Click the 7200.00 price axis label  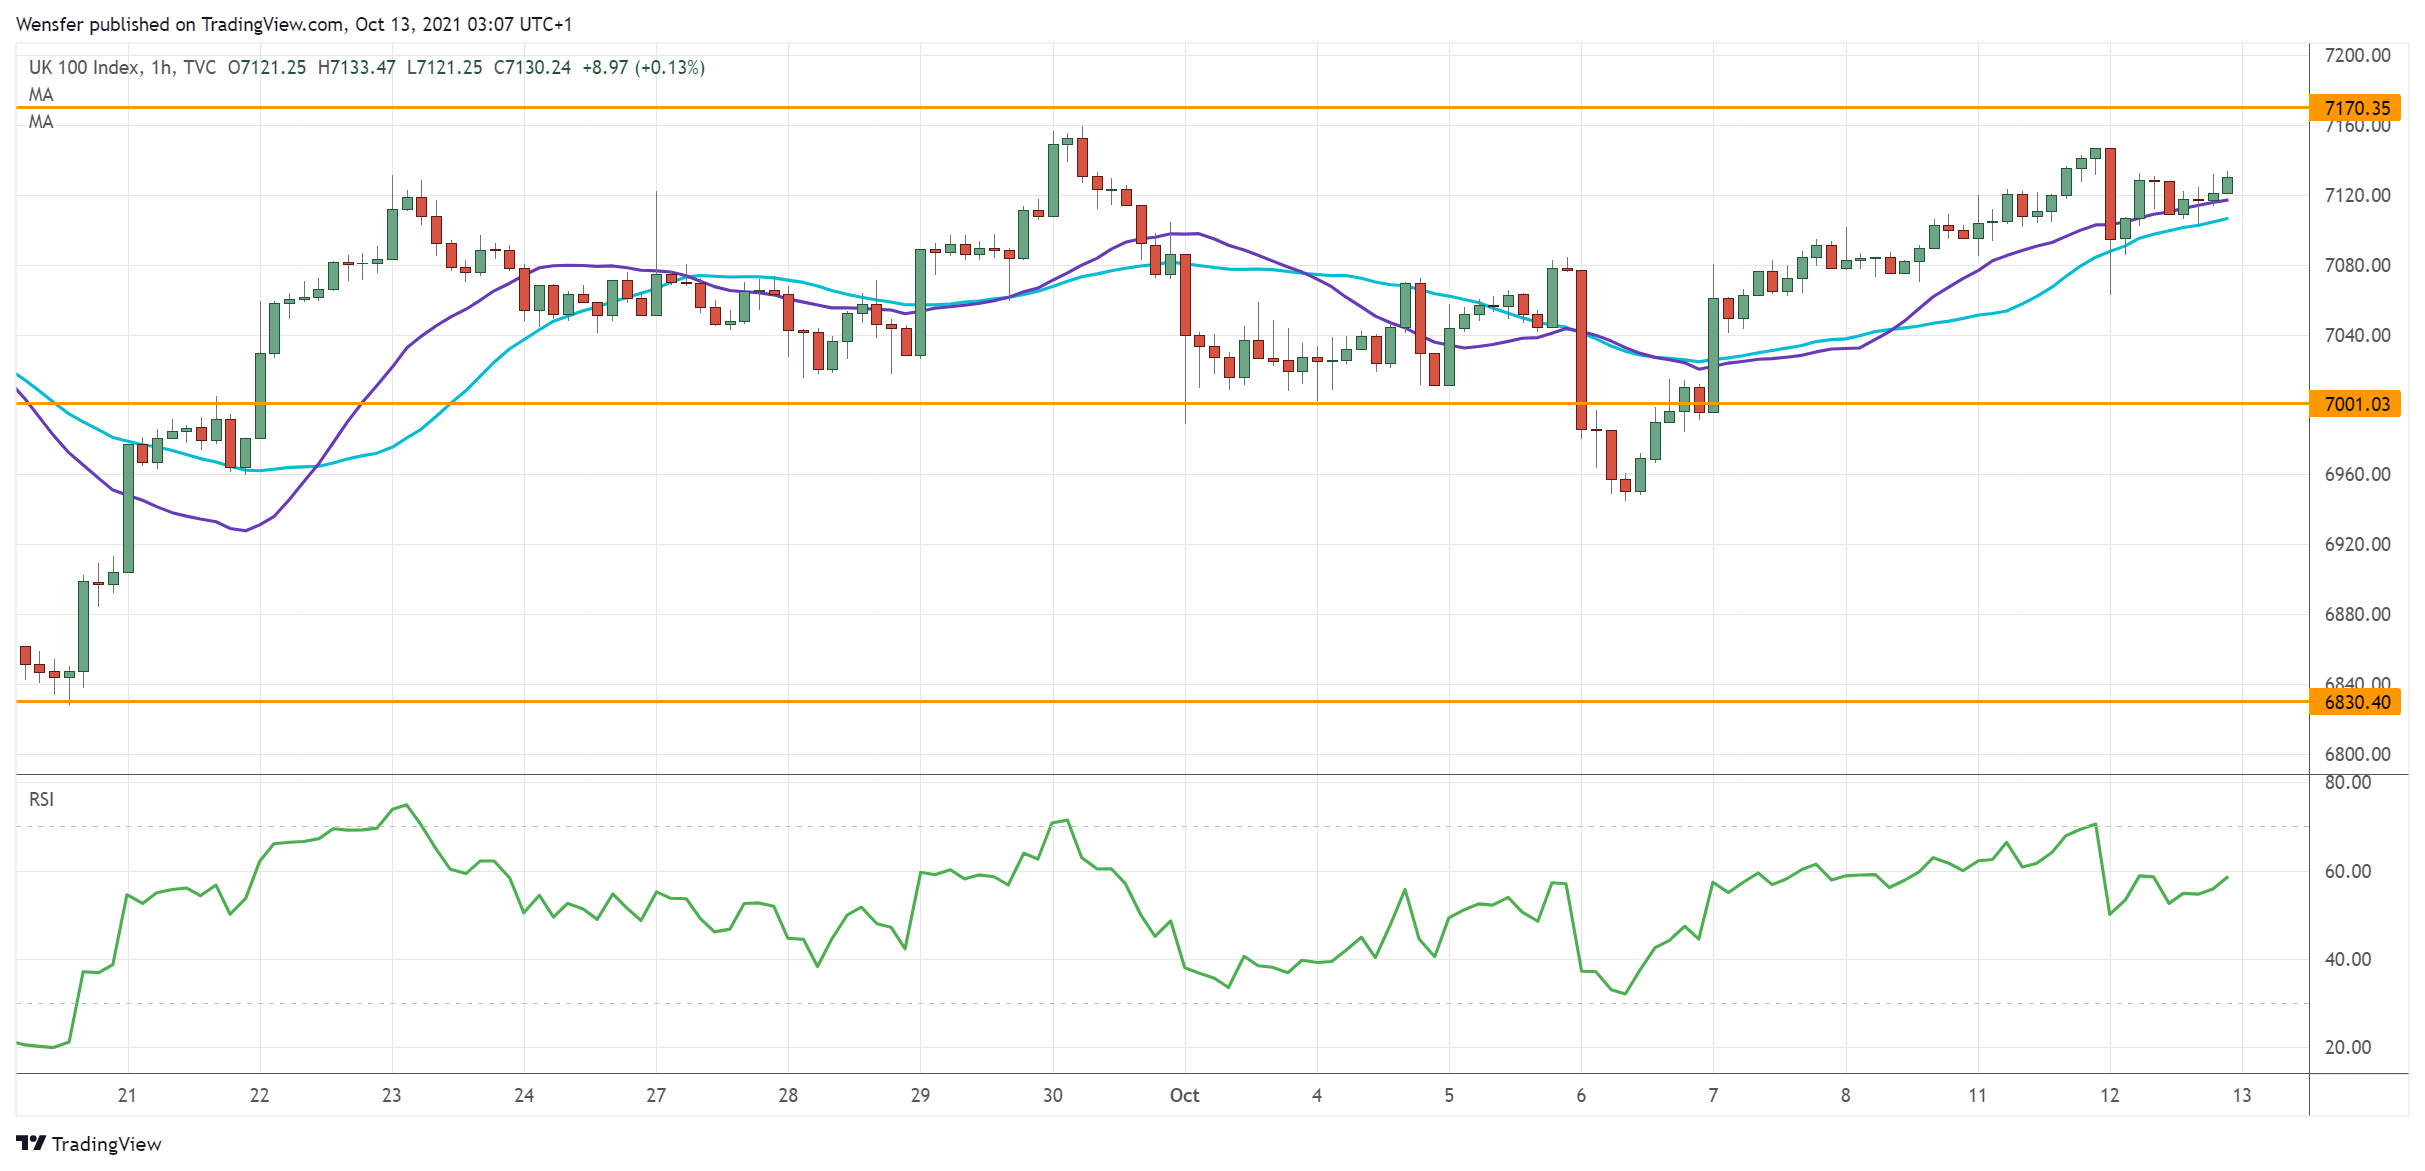point(2357,55)
